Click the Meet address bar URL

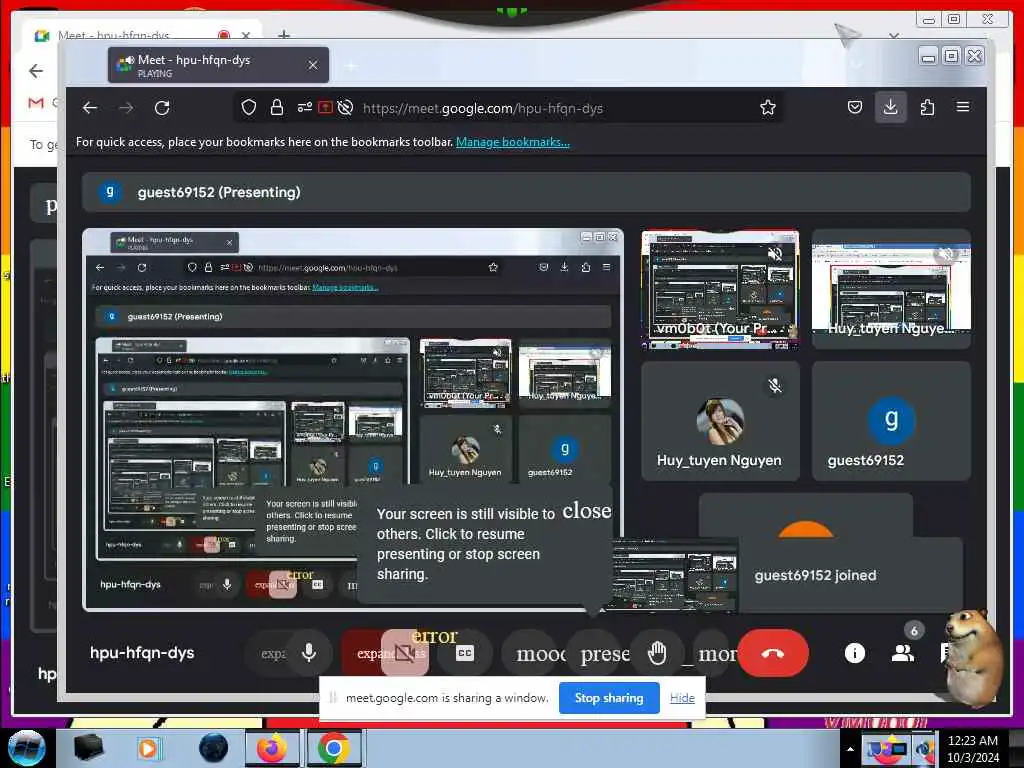pos(483,108)
